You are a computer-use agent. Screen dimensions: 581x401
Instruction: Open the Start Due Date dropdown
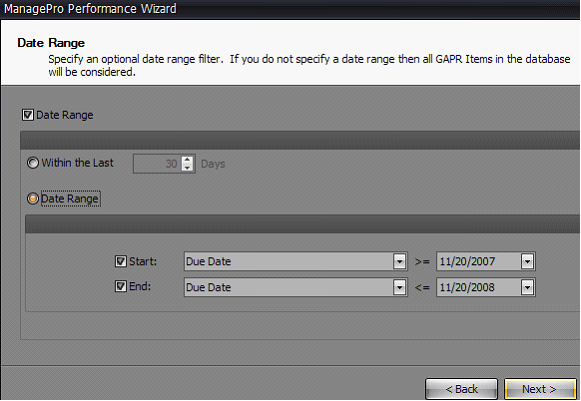[x=399, y=261]
